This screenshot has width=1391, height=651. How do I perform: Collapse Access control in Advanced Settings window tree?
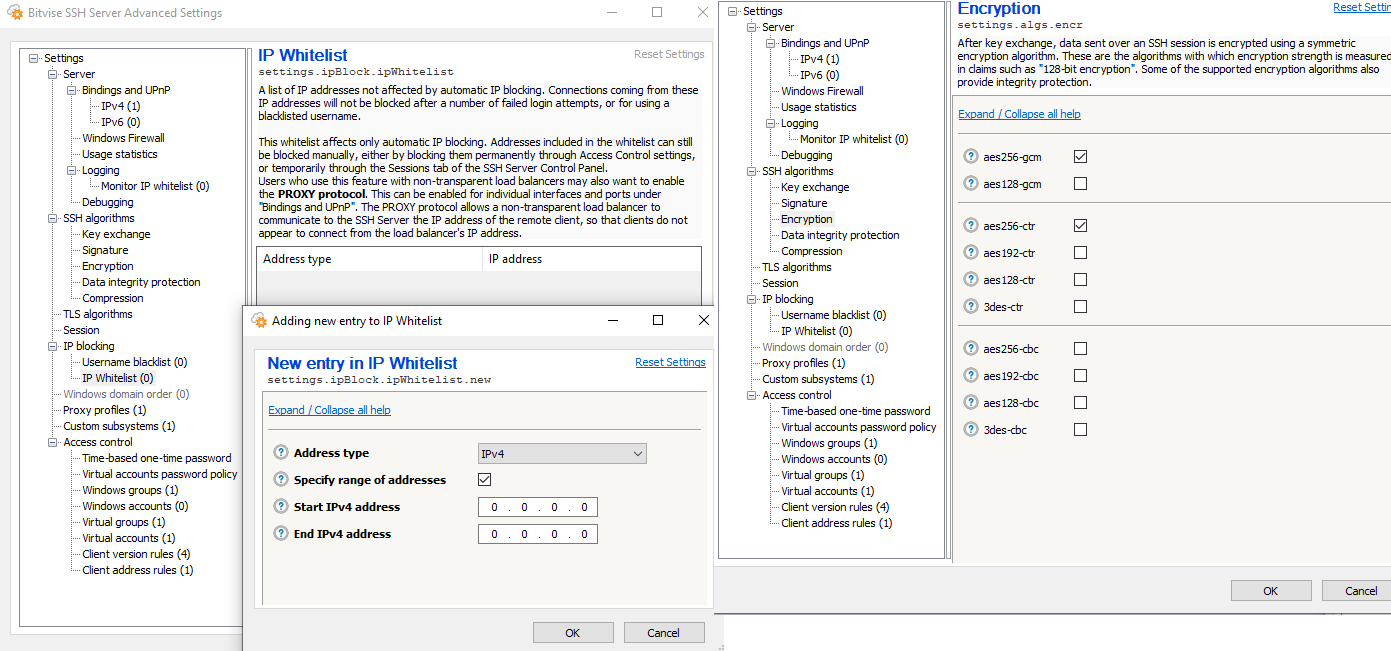tap(53, 442)
